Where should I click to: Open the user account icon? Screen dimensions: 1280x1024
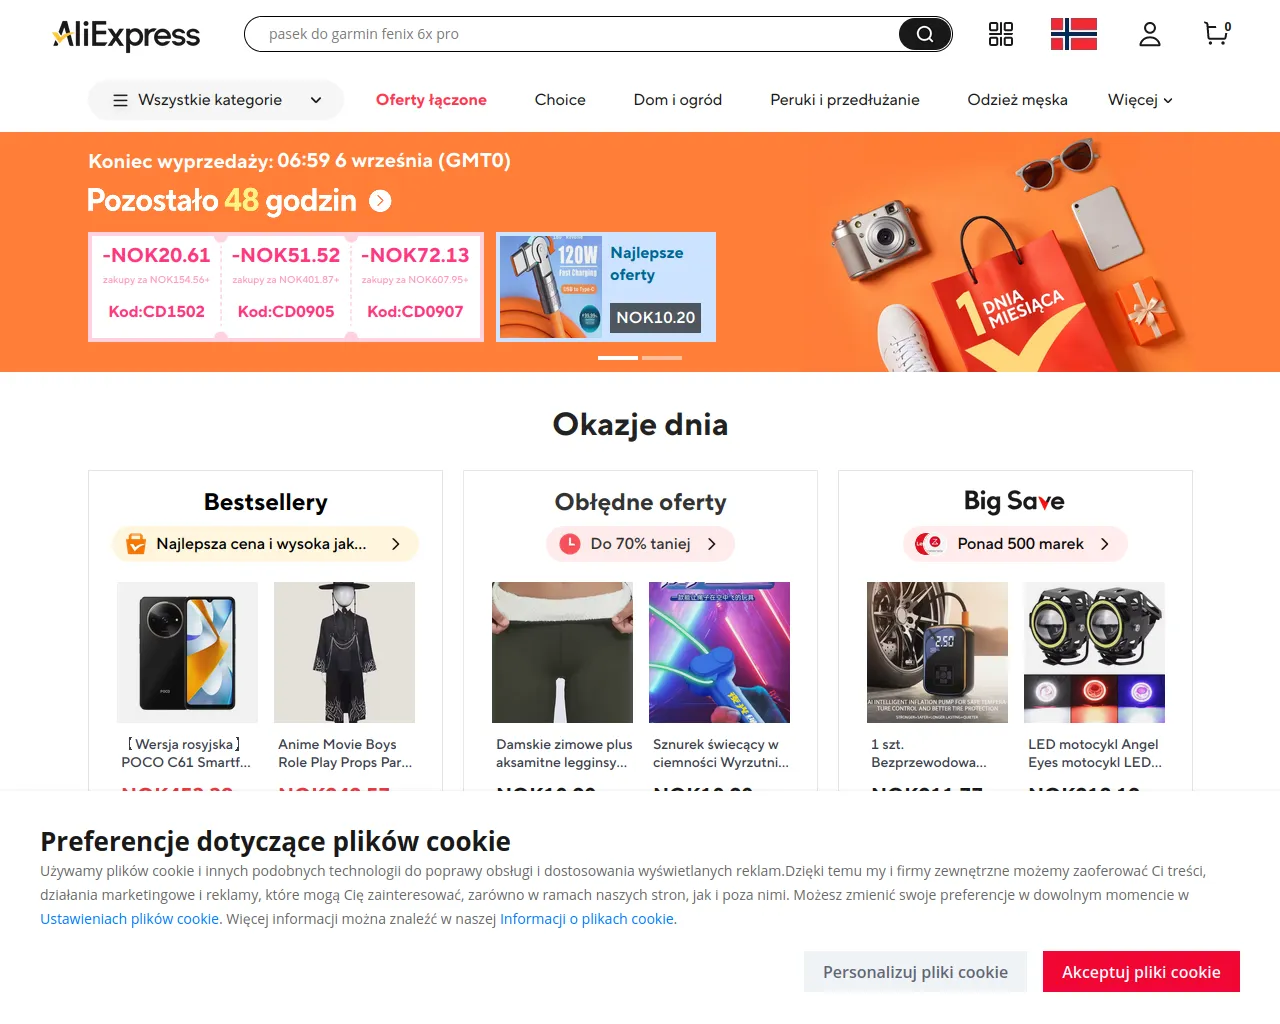[x=1150, y=34]
